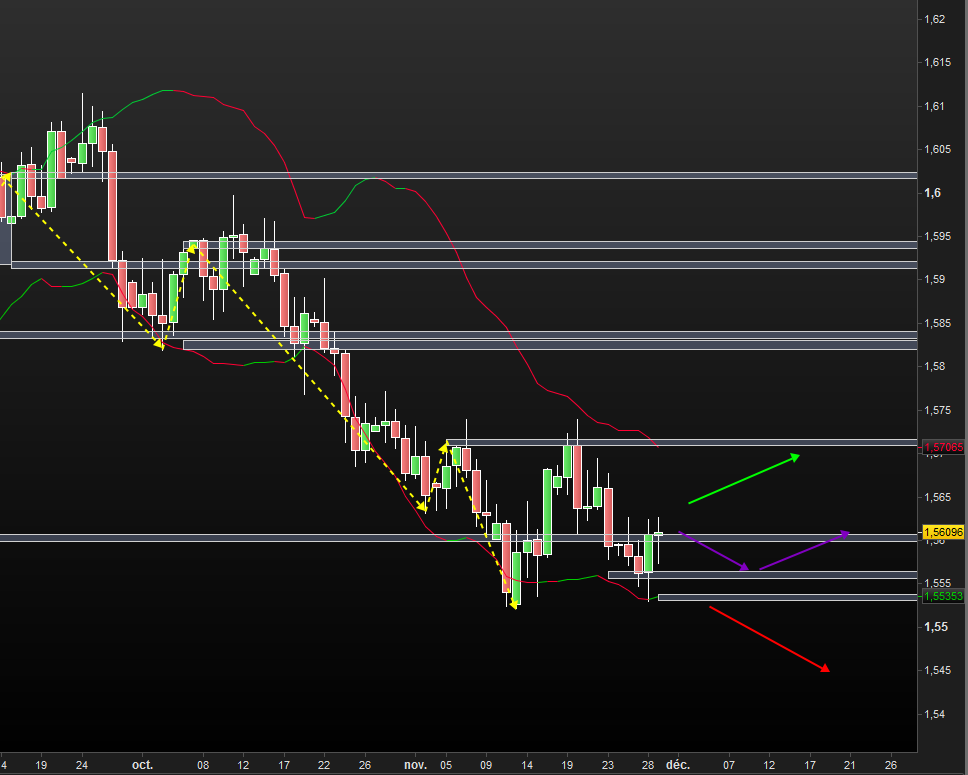Click the 24 date label before oct.
Image resolution: width=968 pixels, height=775 pixels.
coord(81,765)
